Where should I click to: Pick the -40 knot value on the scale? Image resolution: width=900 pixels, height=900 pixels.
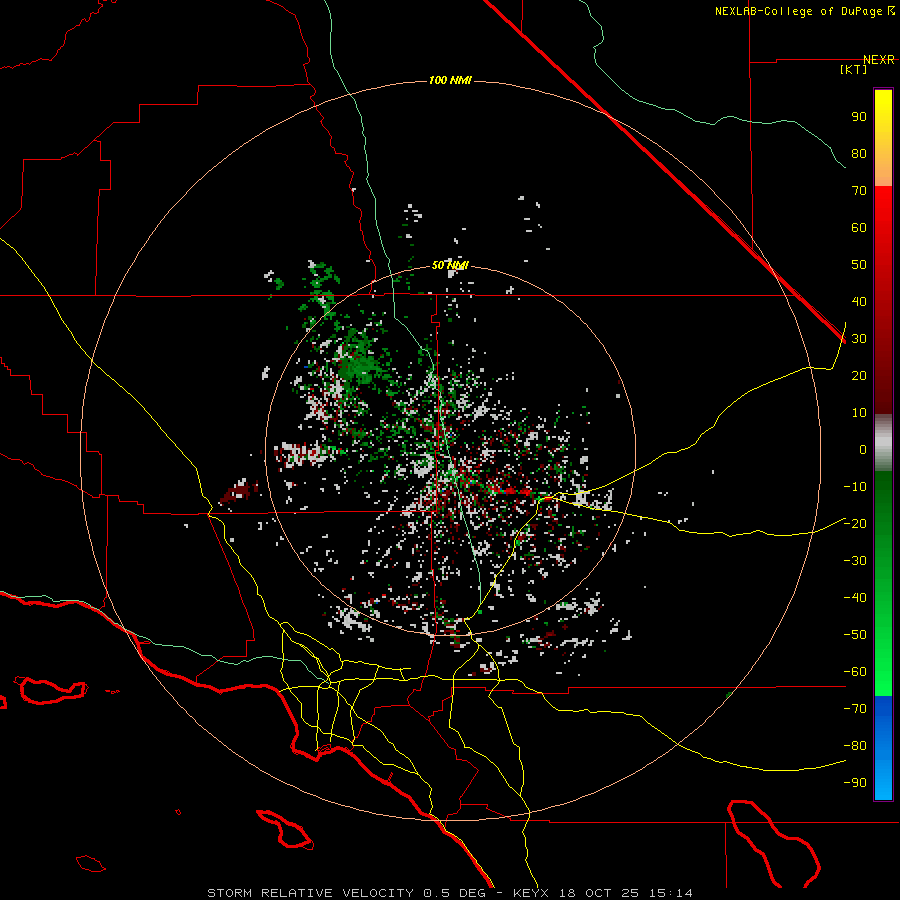coord(855,598)
